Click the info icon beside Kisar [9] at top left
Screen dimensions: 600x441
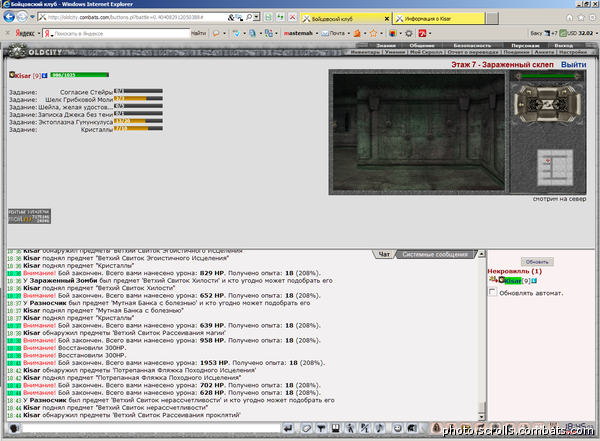(x=44, y=75)
